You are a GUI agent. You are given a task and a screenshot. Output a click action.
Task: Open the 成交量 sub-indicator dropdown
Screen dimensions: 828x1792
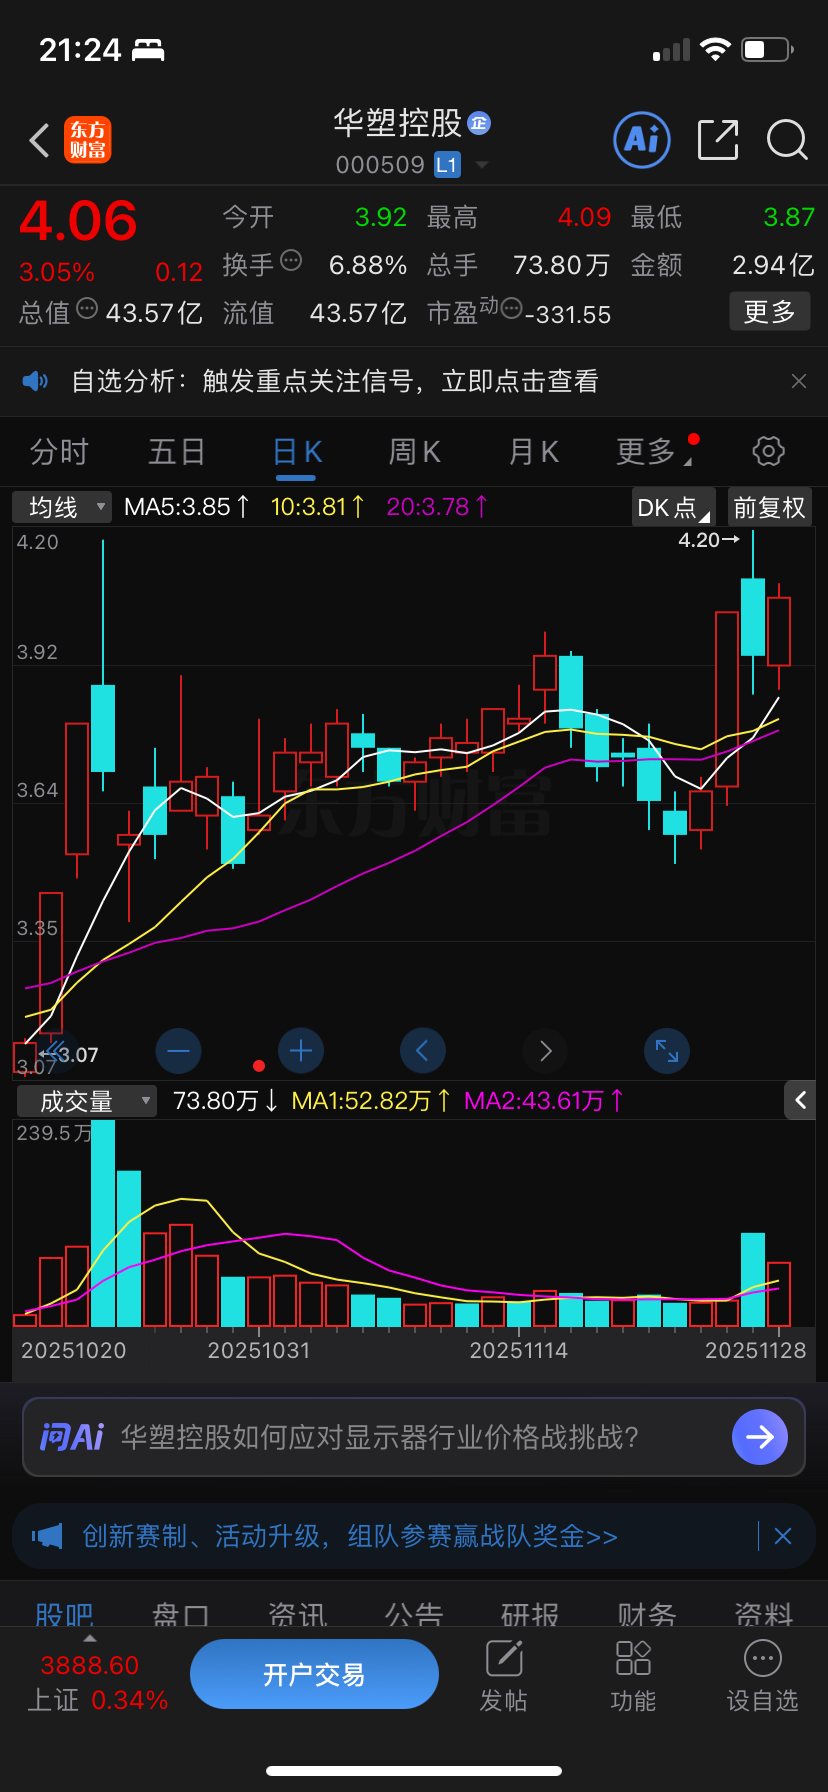click(x=87, y=1101)
